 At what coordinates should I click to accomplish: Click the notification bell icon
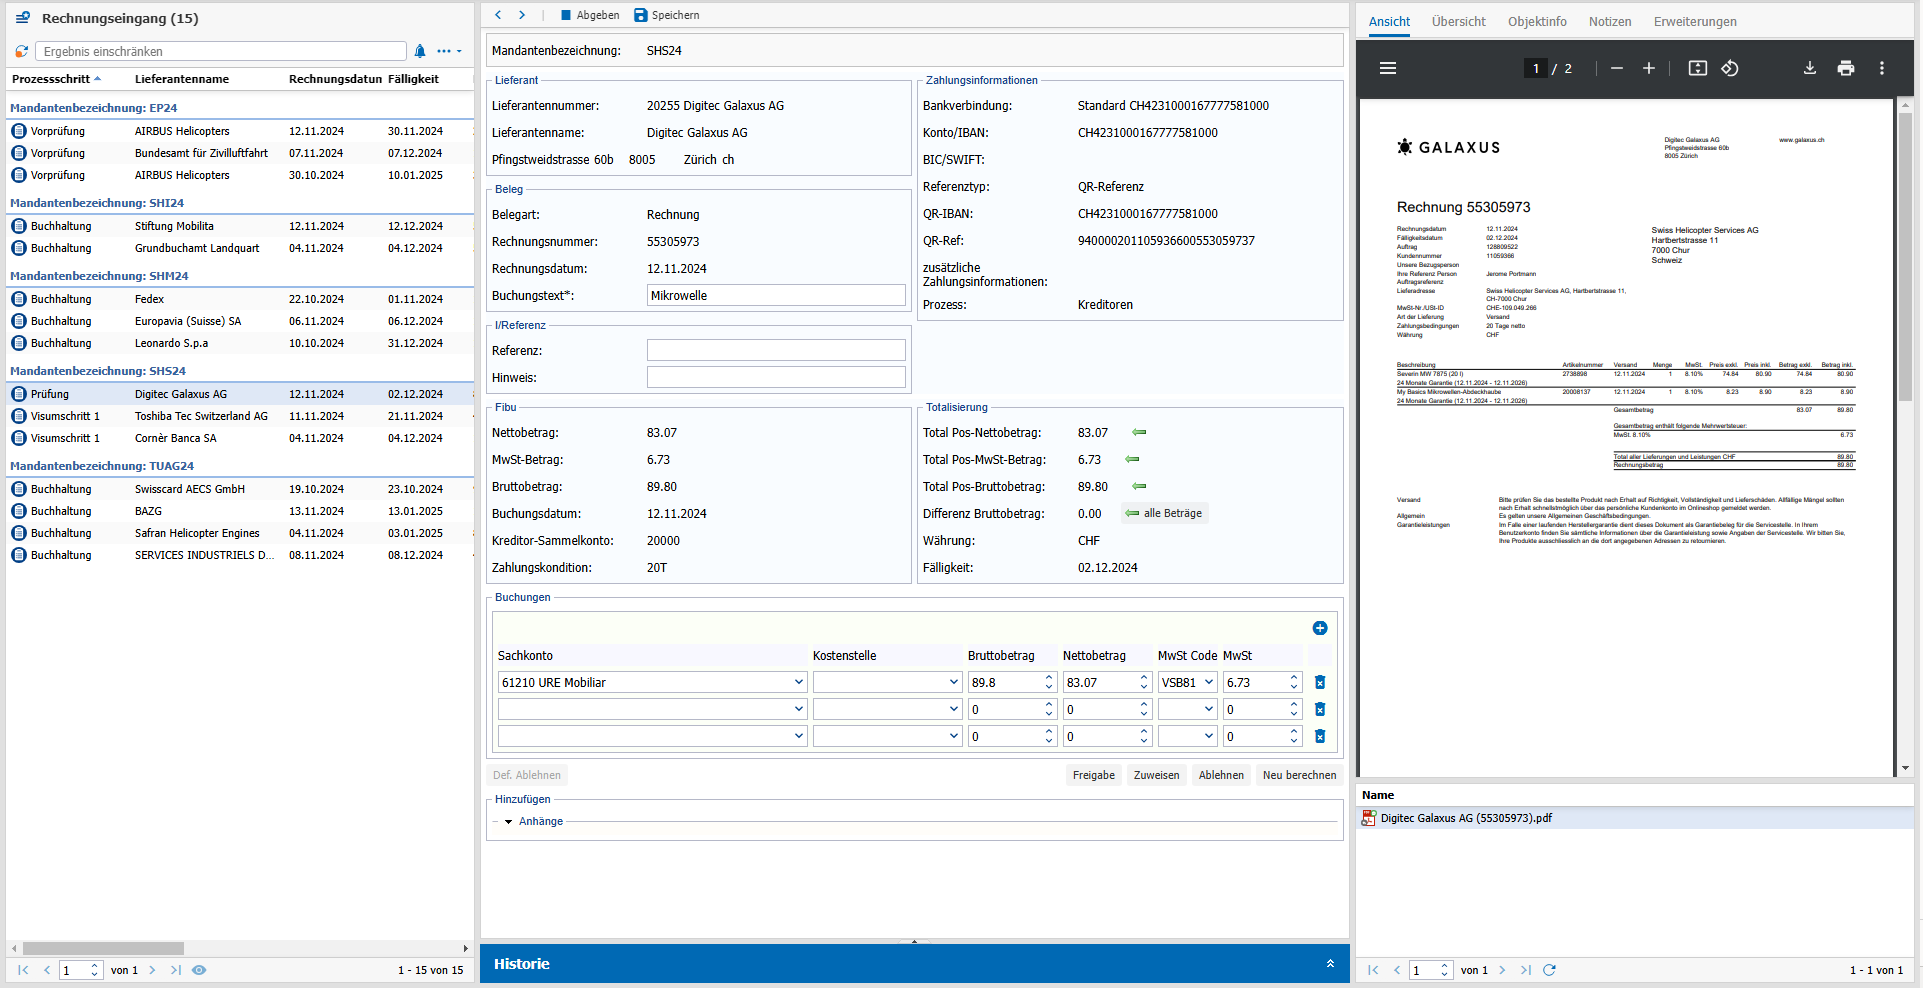(x=420, y=51)
